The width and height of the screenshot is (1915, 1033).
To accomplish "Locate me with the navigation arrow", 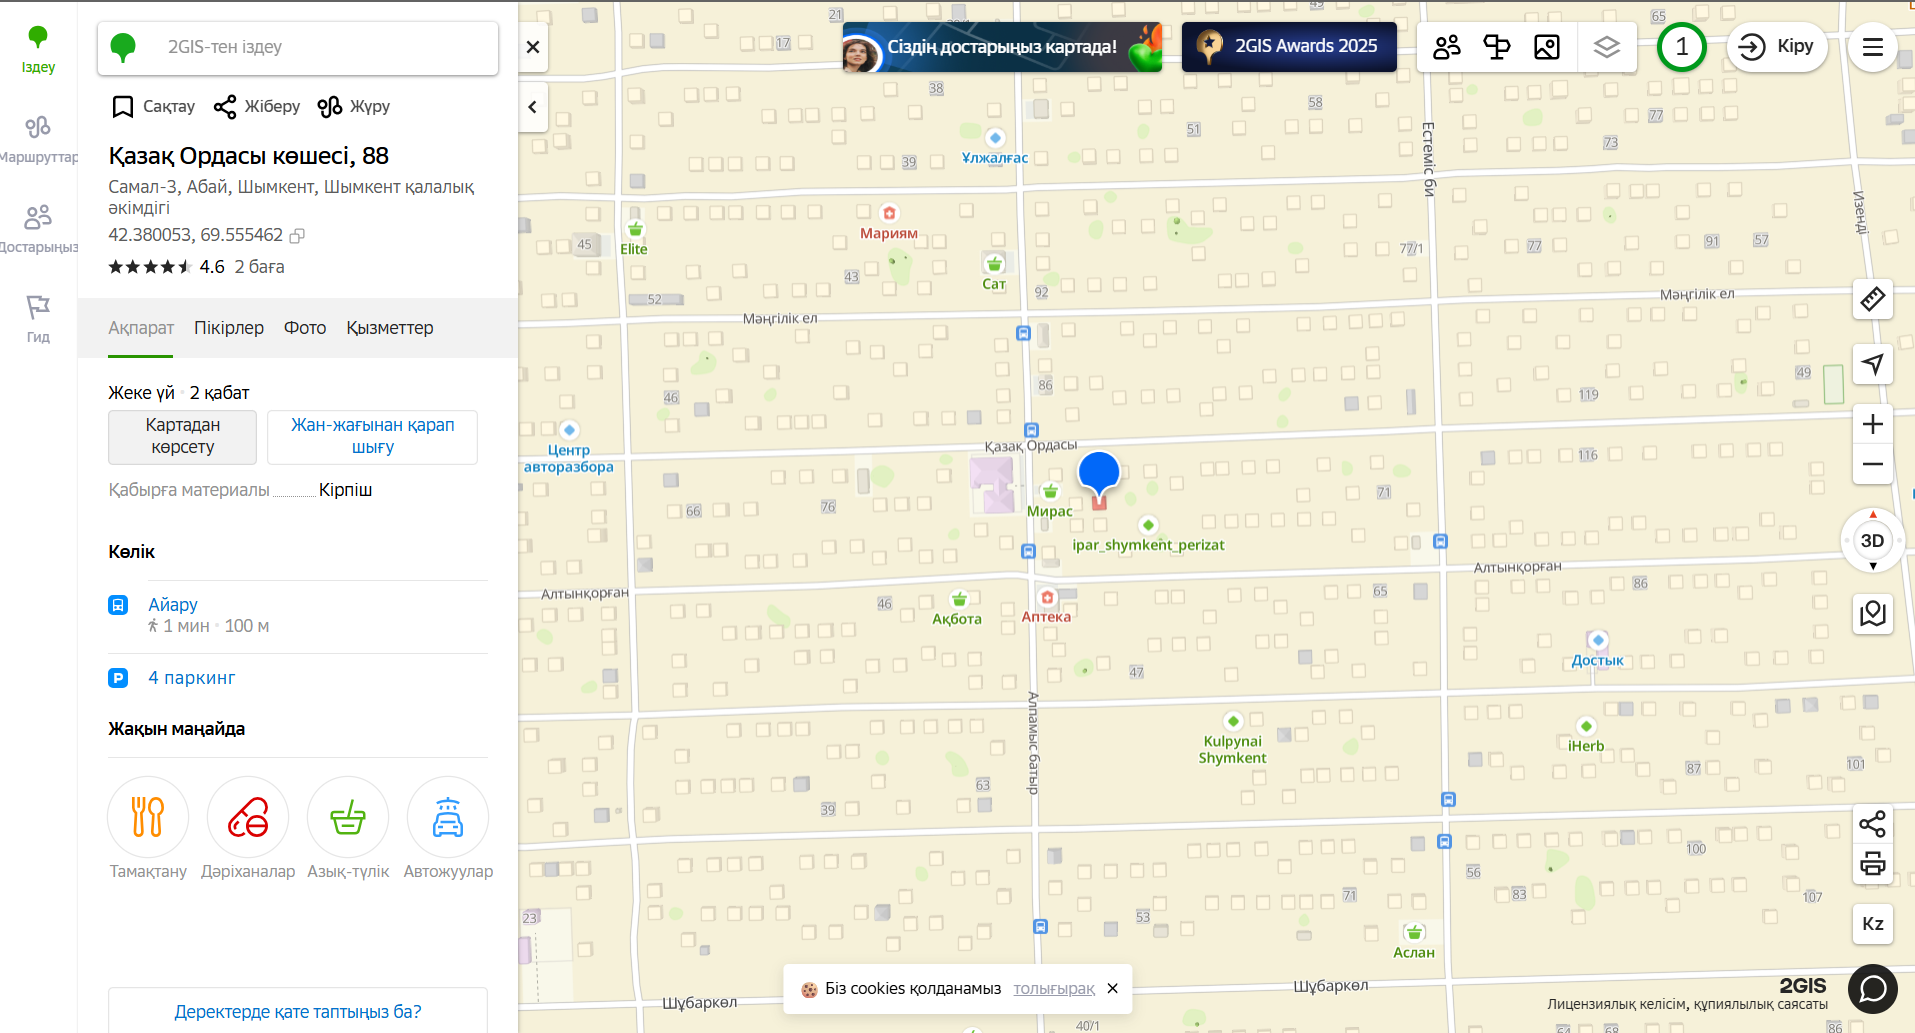I will coord(1873,364).
